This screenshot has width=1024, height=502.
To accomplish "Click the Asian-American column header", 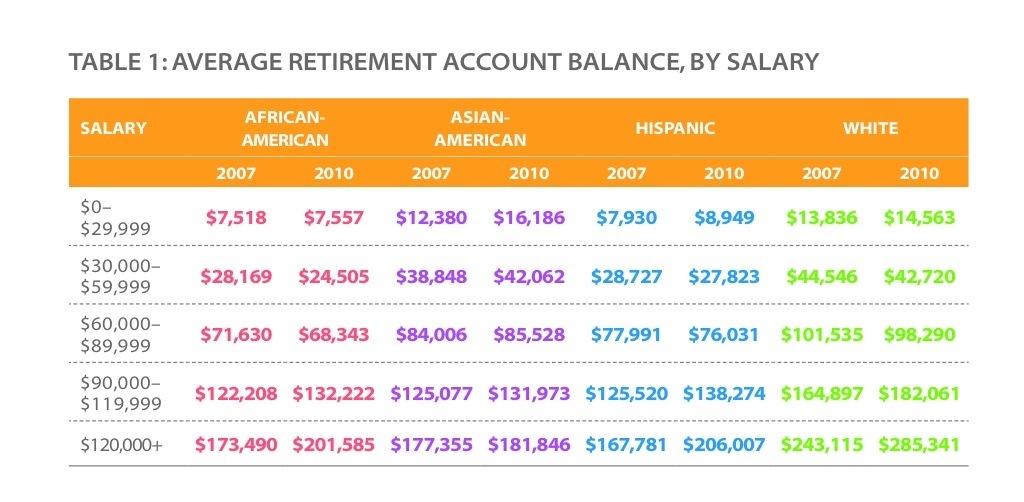I will [x=480, y=129].
